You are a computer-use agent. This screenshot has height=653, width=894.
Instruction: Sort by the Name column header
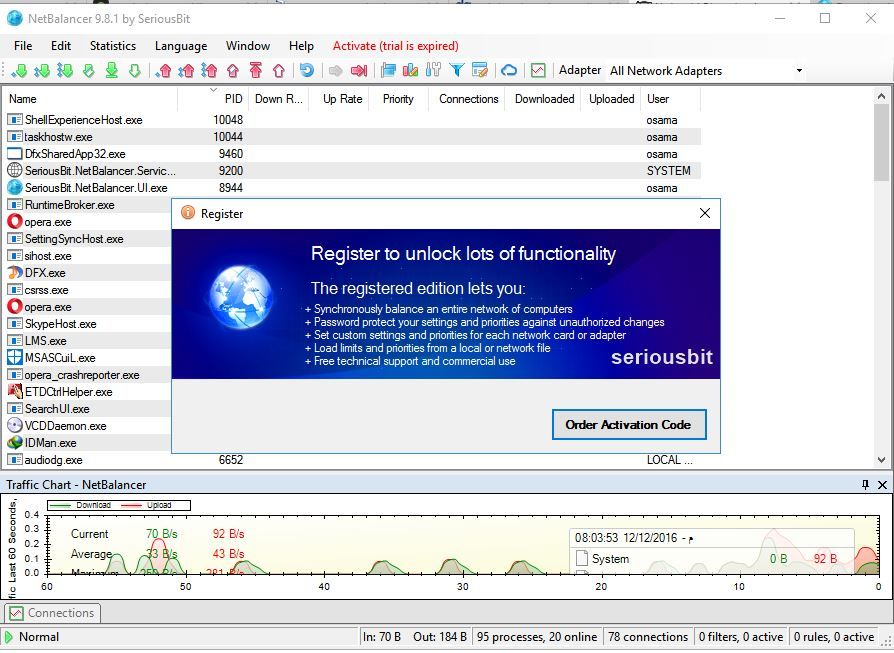[x=90, y=99]
